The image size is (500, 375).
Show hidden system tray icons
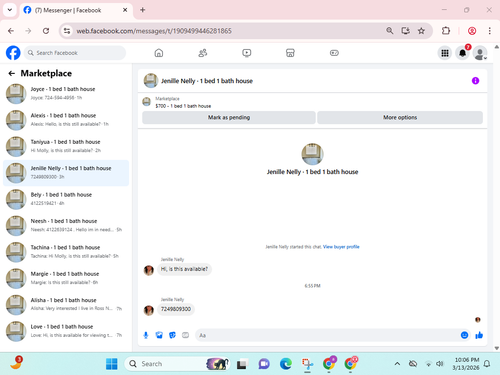point(397,364)
